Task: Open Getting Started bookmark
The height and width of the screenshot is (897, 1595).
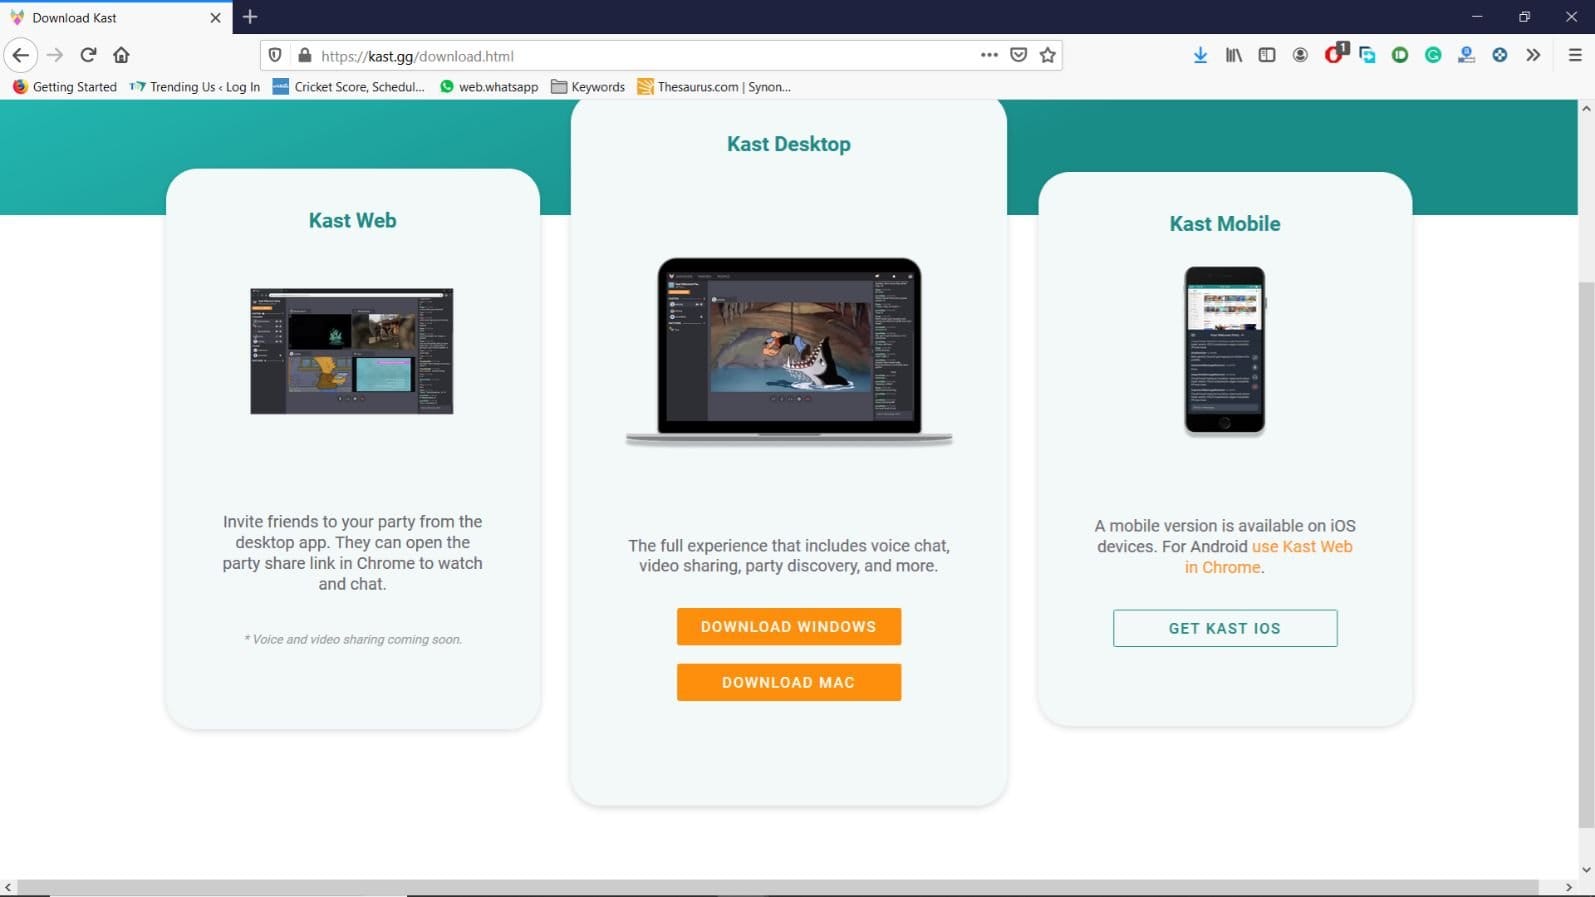Action: pyautogui.click(x=65, y=87)
